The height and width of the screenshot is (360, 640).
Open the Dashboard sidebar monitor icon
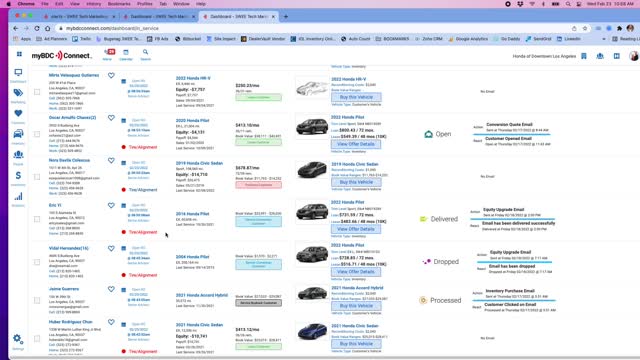[18, 73]
